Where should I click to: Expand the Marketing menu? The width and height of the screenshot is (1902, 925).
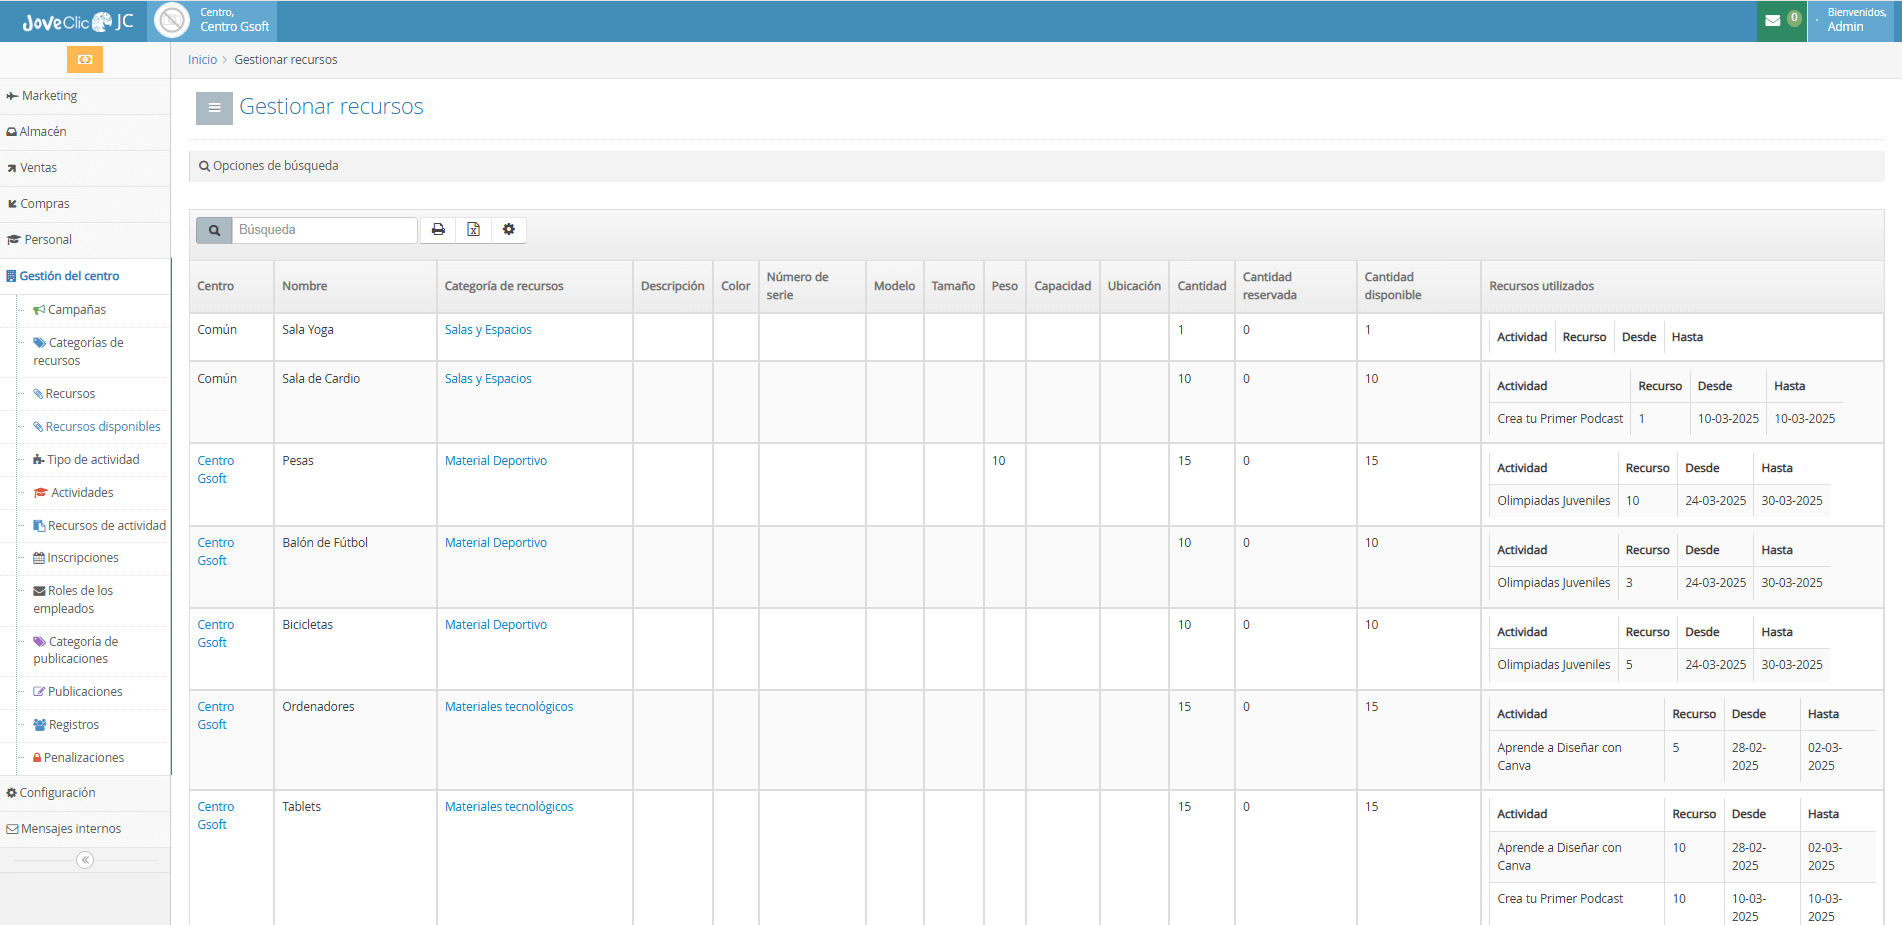click(x=85, y=96)
